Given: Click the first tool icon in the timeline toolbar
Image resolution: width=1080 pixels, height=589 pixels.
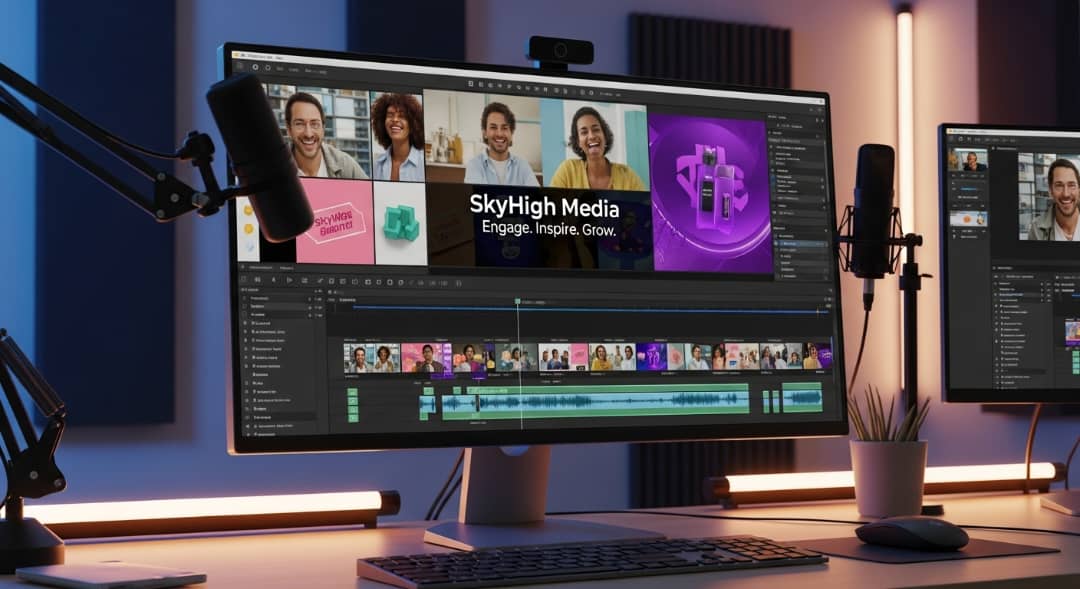Looking at the screenshot, I should tap(243, 280).
